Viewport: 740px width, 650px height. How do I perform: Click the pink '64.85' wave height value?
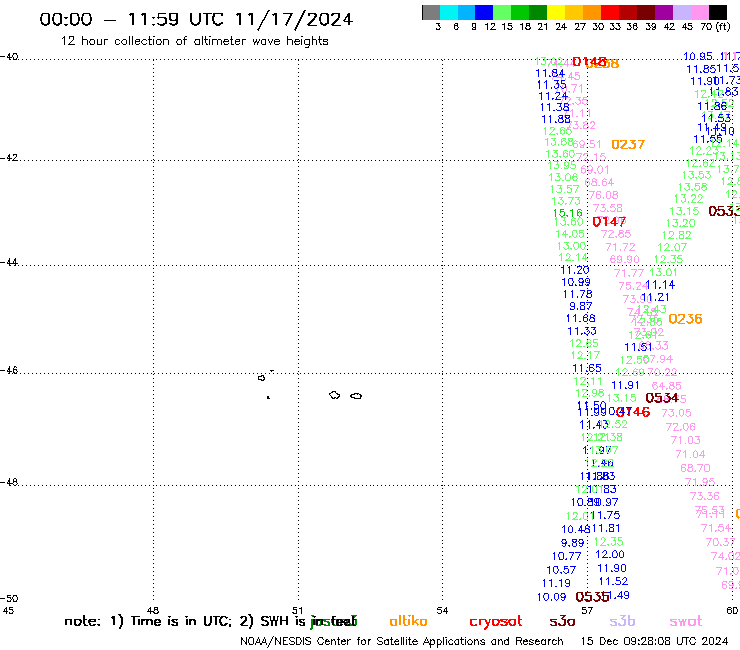(x=666, y=386)
